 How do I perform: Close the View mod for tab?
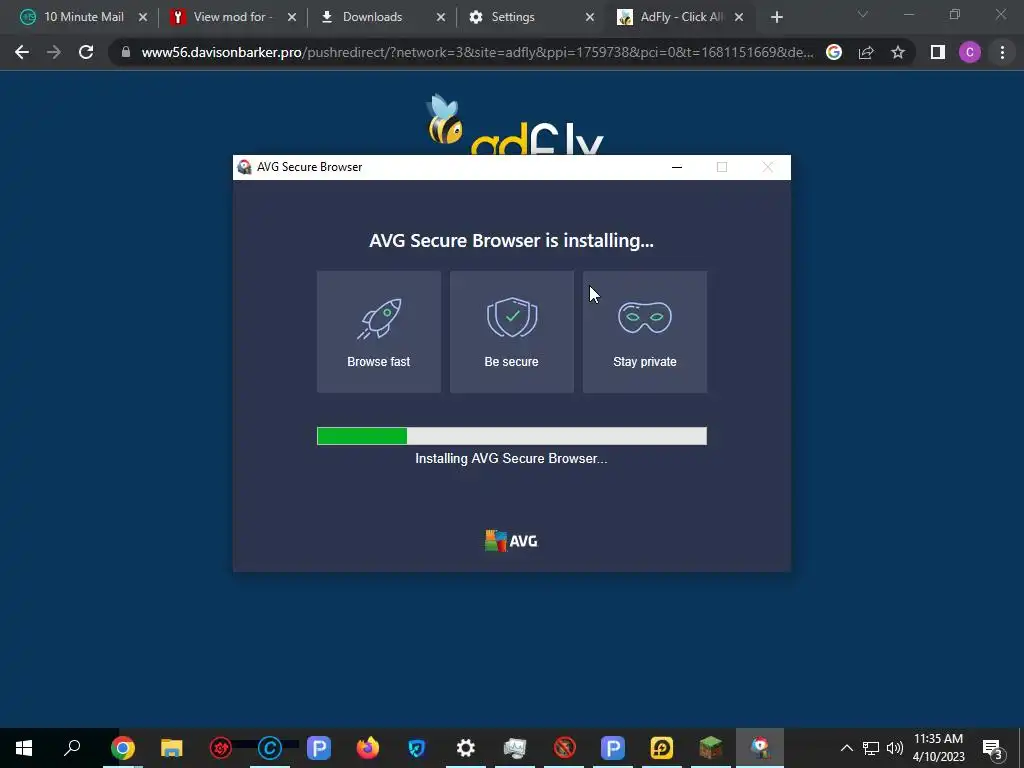292,18
